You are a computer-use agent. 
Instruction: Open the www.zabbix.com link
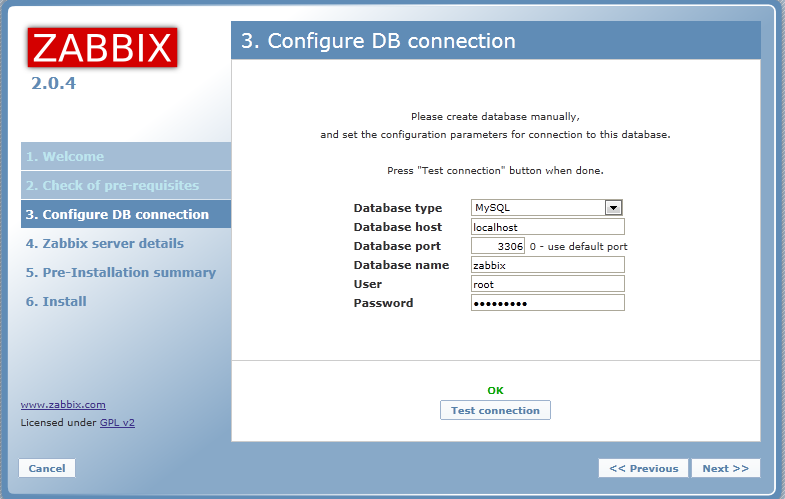click(63, 404)
